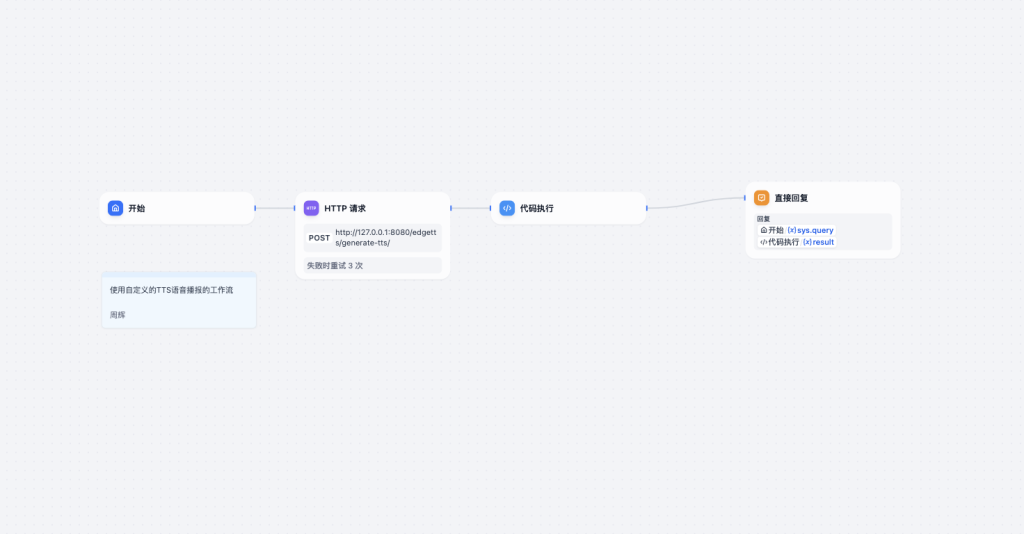Image resolution: width=1024 pixels, height=534 pixels.
Task: Click the output handle of the 开始 node
Action: (255, 208)
